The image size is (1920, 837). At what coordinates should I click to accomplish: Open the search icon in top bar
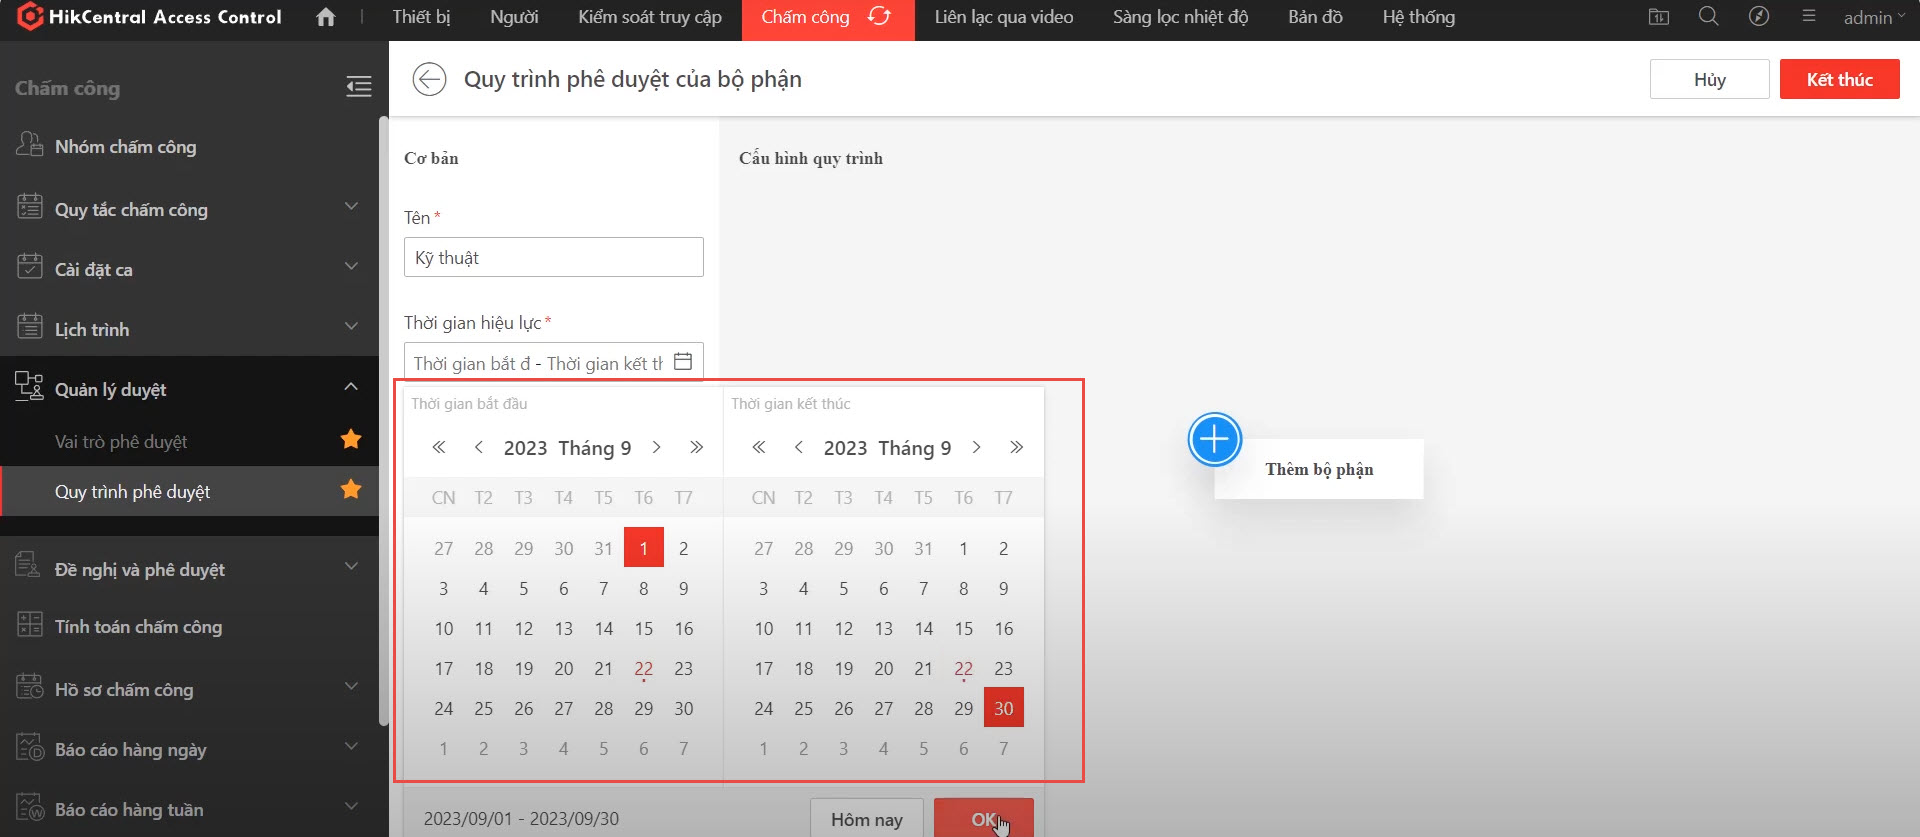(1708, 17)
